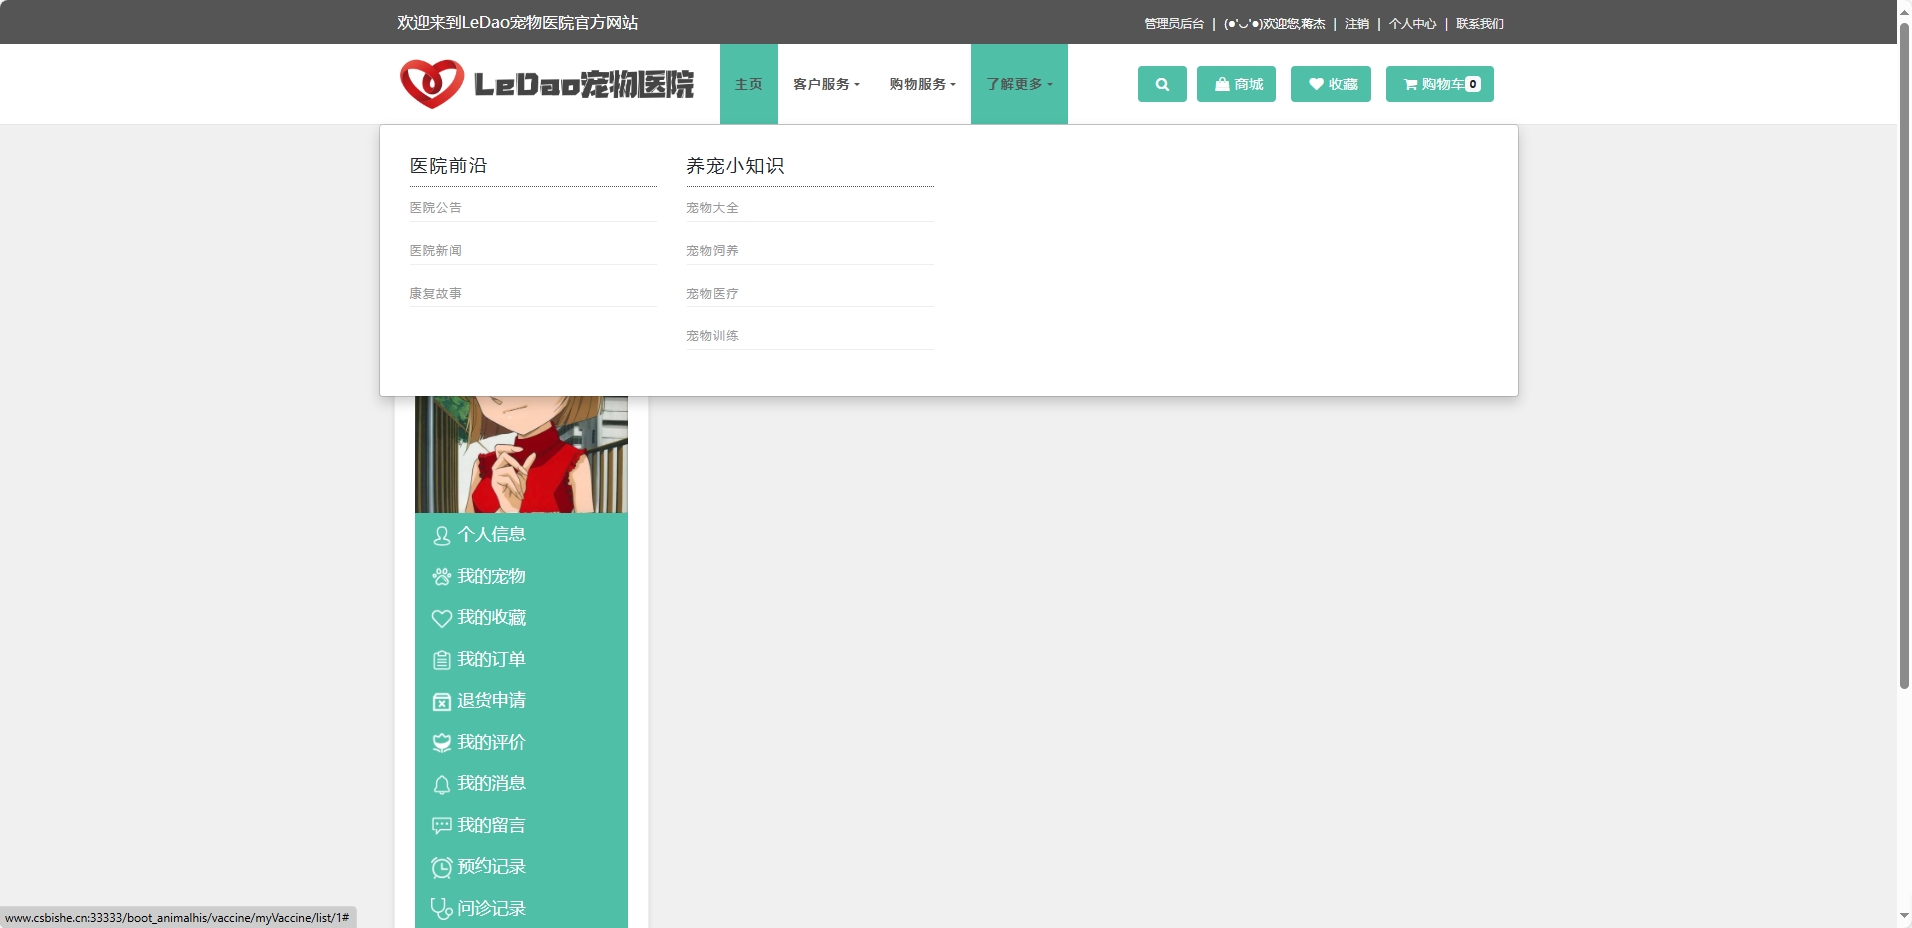Click 宠物大全 under 养宠小知识

(711, 207)
